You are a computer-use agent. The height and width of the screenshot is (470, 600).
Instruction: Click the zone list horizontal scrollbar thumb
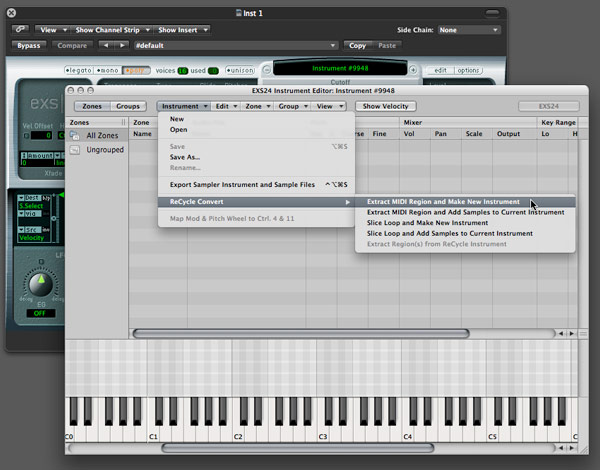point(301,333)
